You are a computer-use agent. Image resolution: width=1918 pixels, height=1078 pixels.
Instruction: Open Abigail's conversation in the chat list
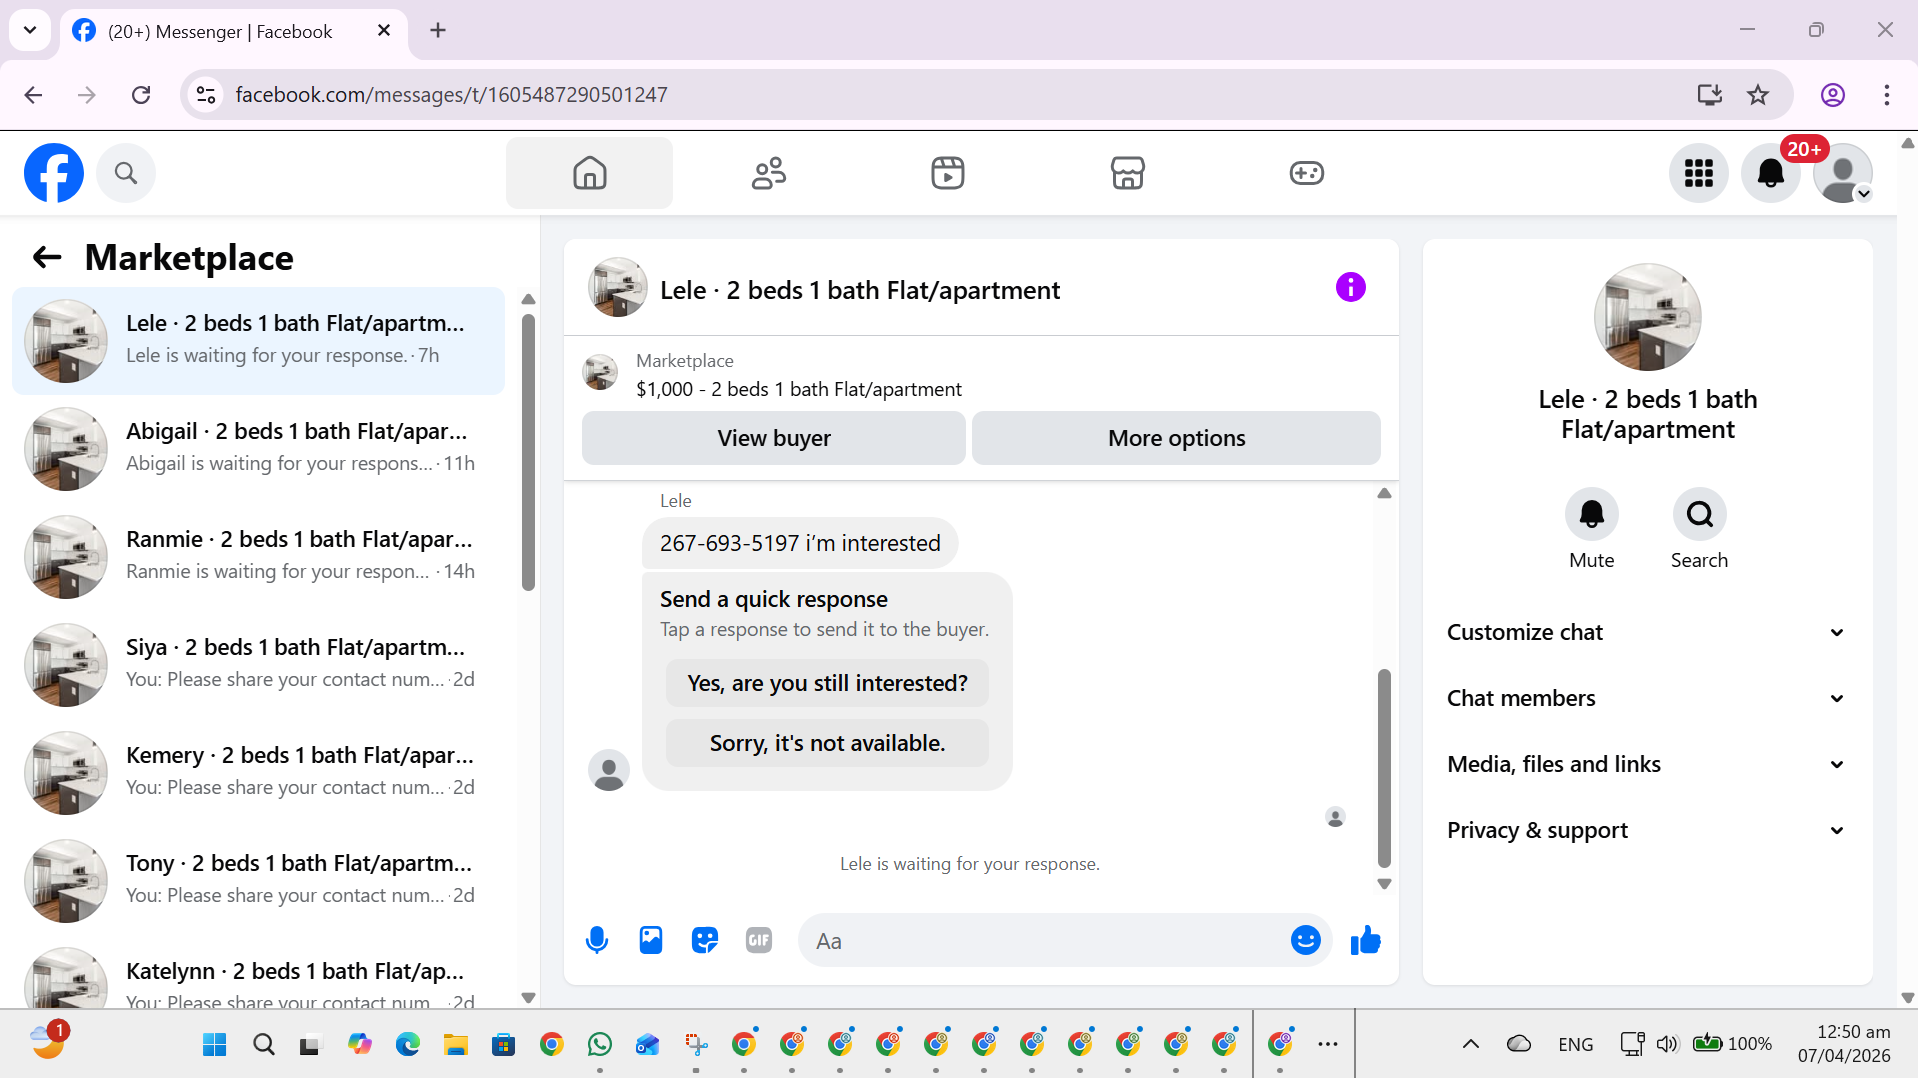258,449
